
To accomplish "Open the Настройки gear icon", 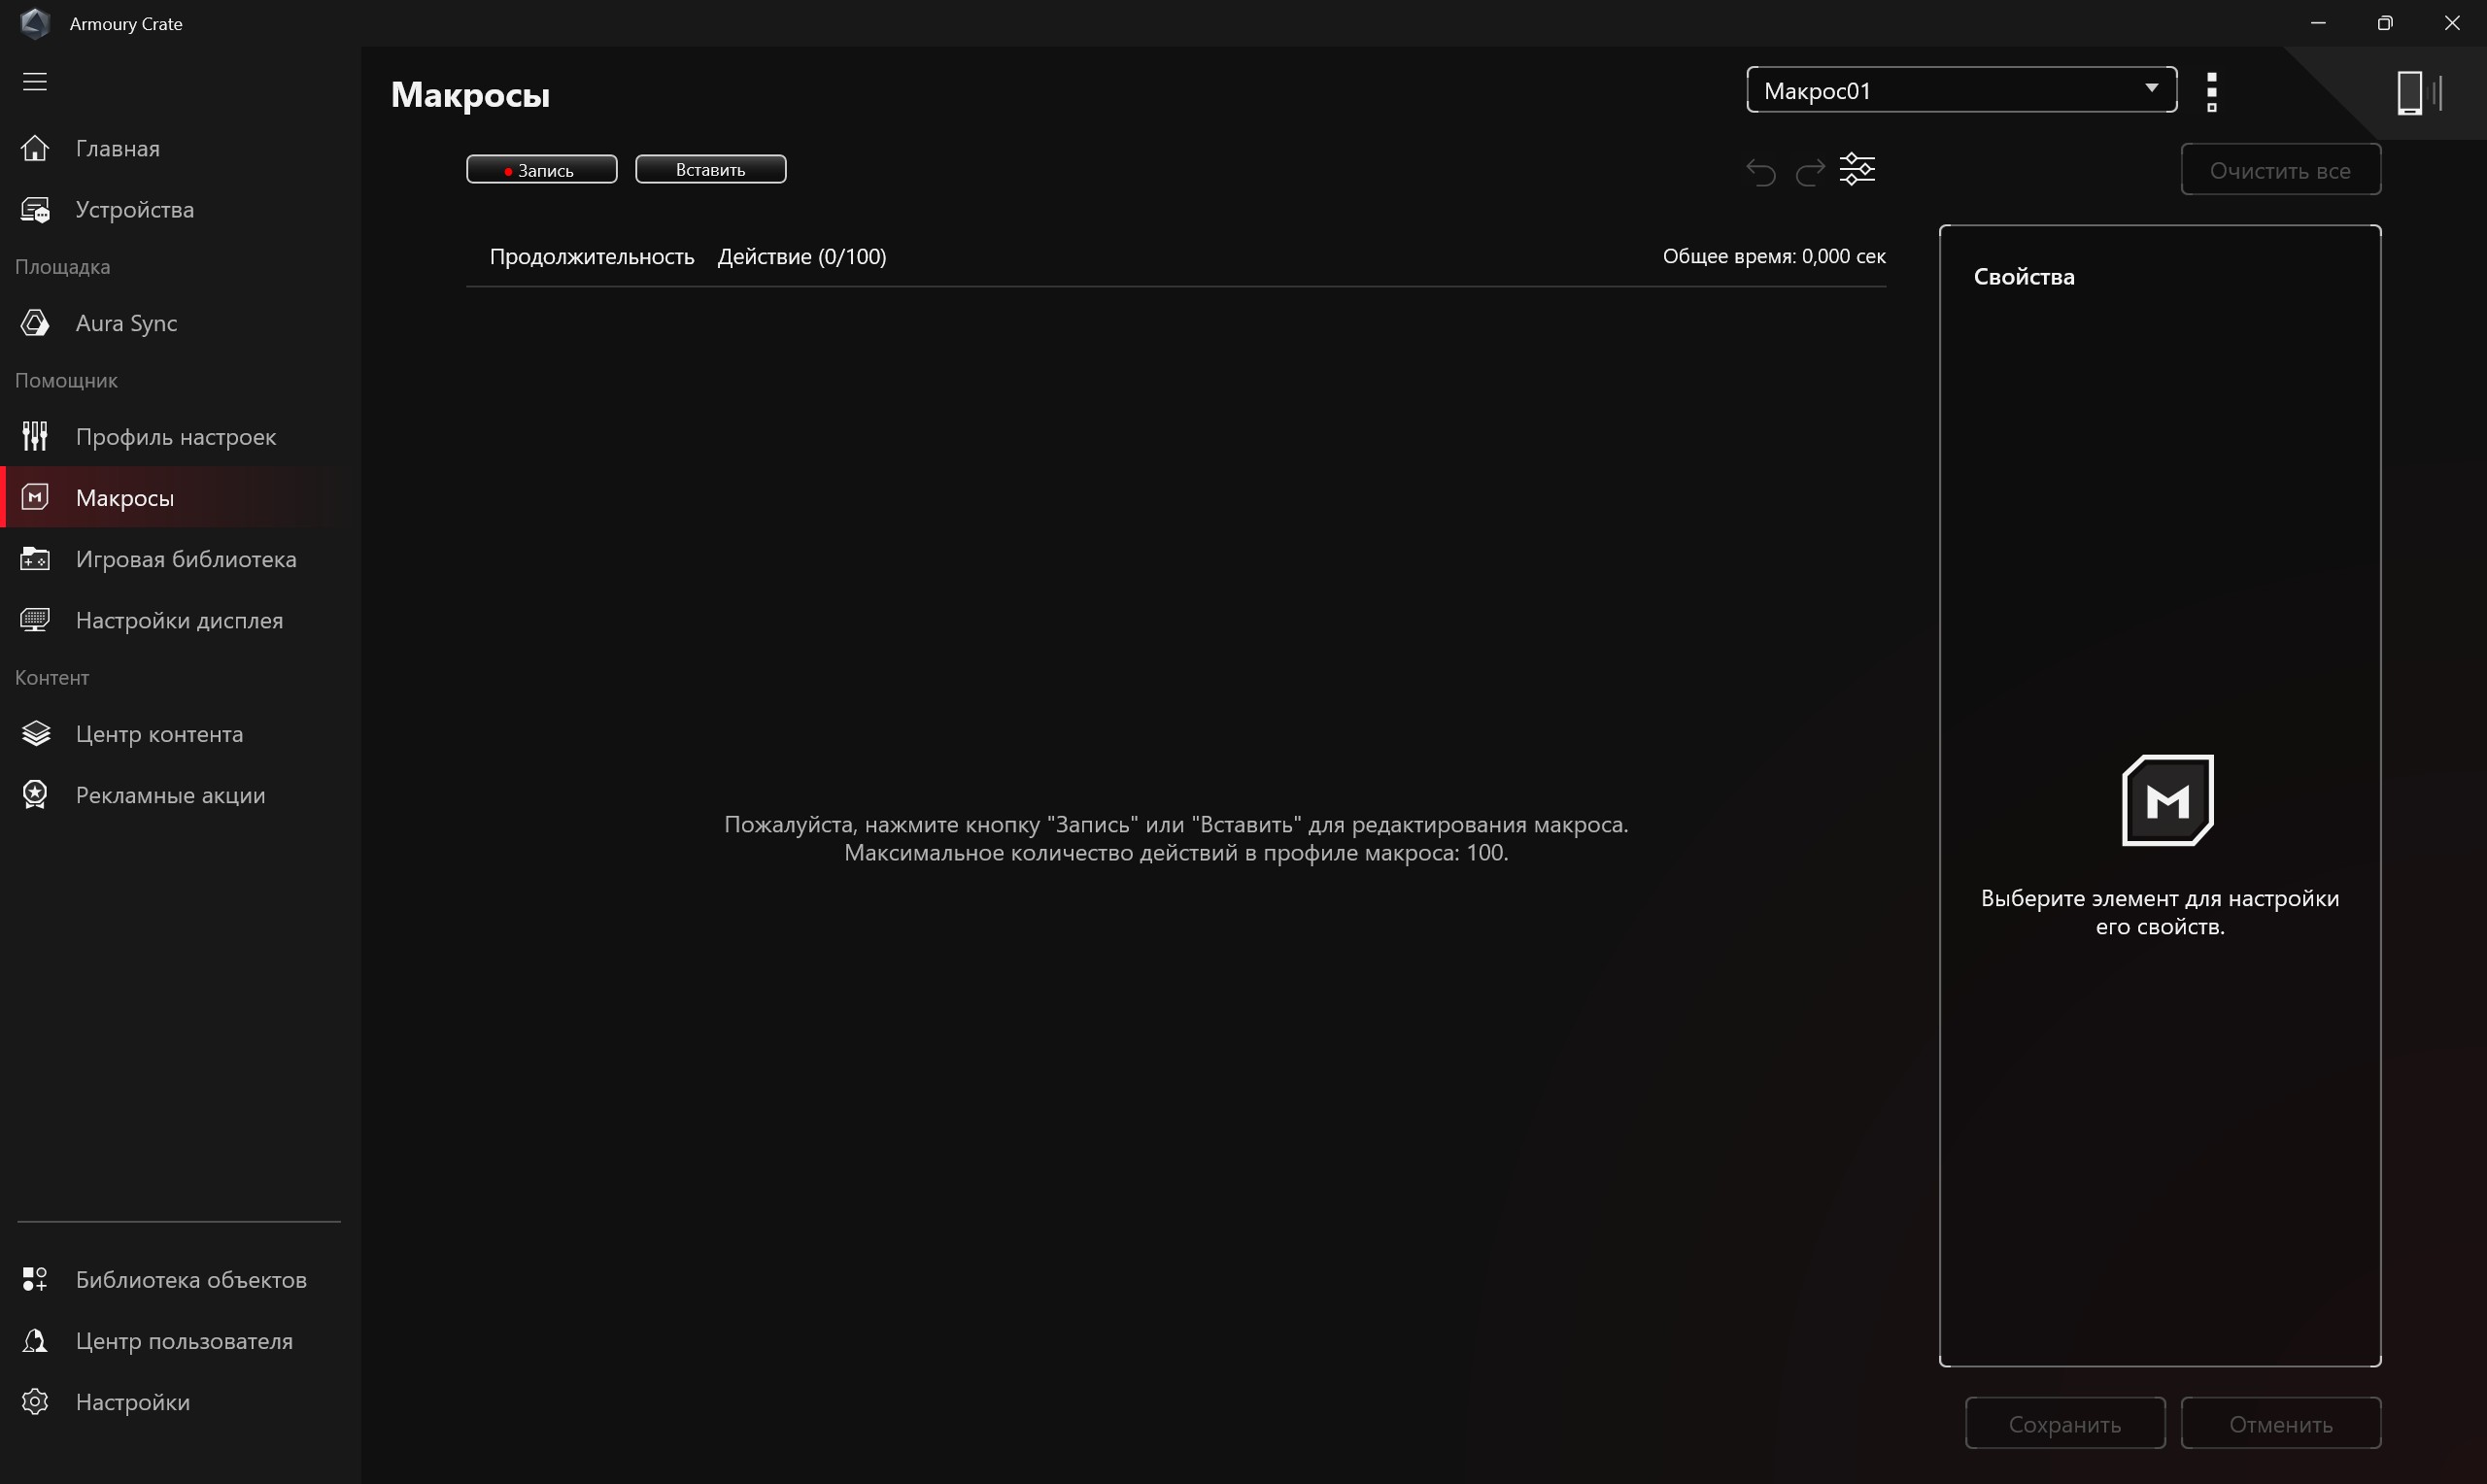I will (35, 1402).
